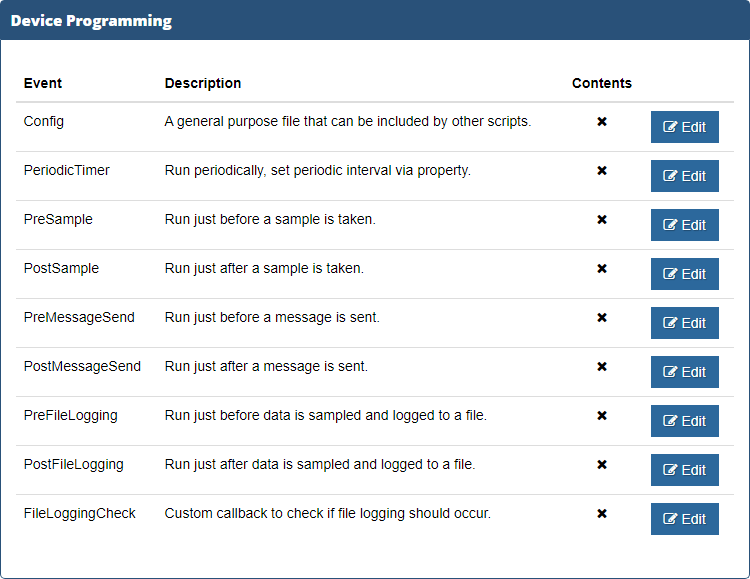Click the X contents icon for PostSample
This screenshot has width=750, height=579.
[x=602, y=268]
